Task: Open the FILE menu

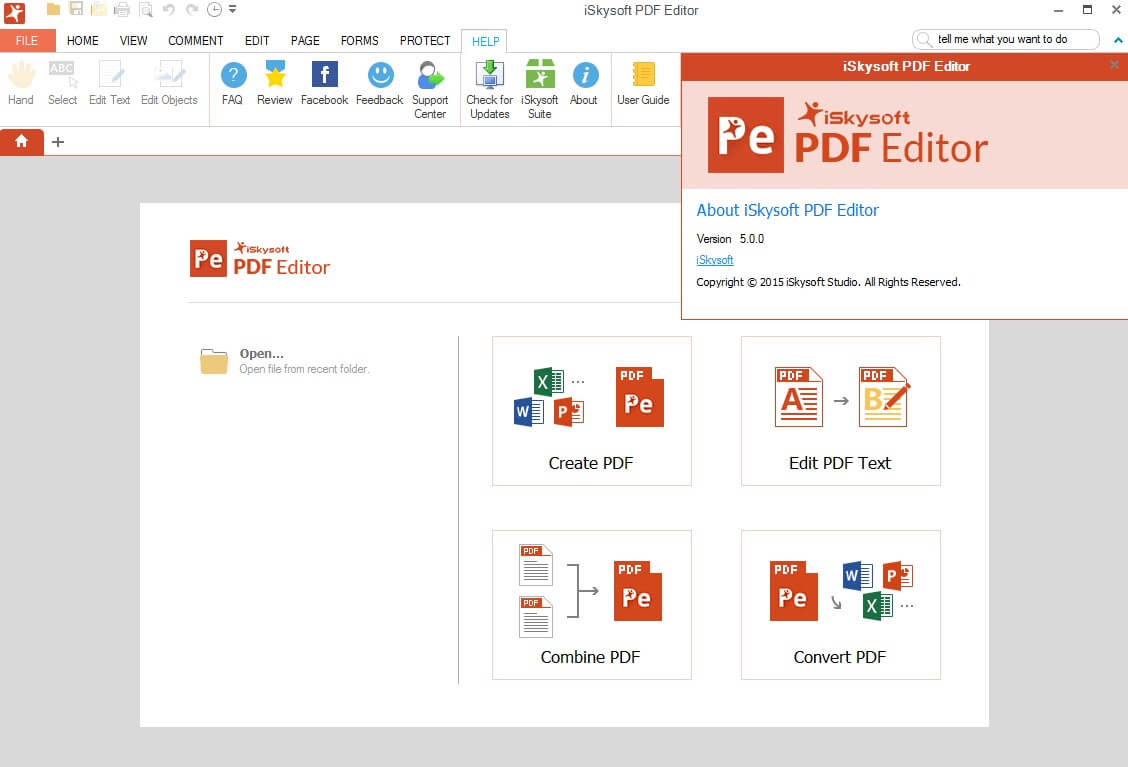Action: coord(27,41)
